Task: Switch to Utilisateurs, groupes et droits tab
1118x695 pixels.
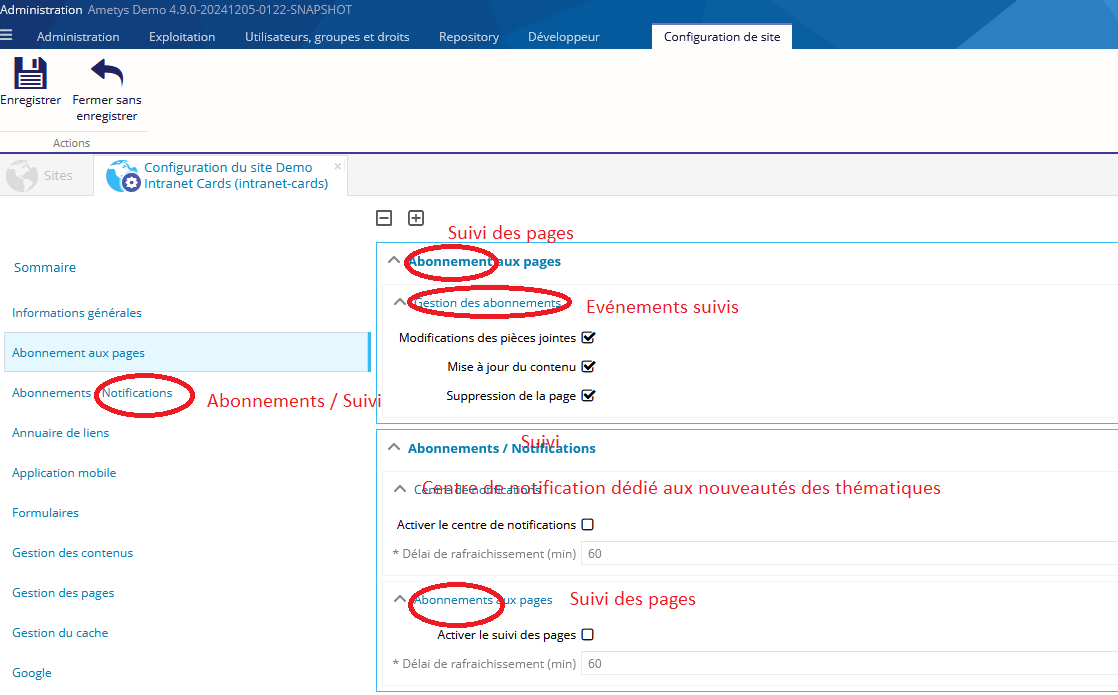Action: click(x=327, y=37)
